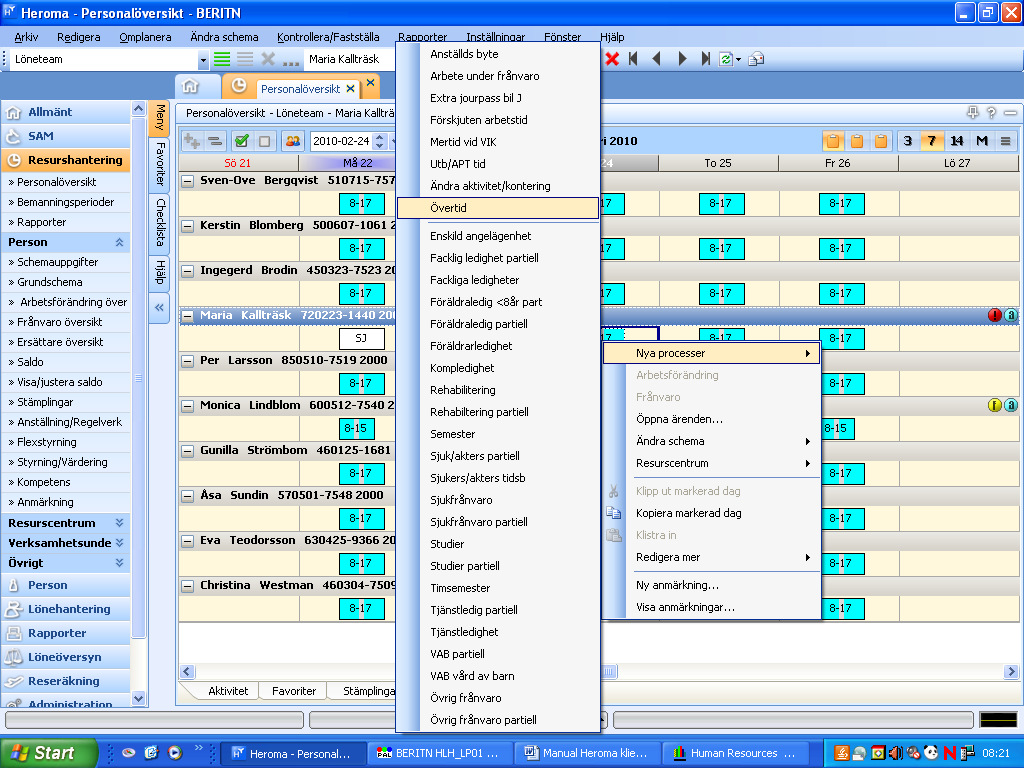Show 14-day view
Screen dimensions: 1024x768
957,140
